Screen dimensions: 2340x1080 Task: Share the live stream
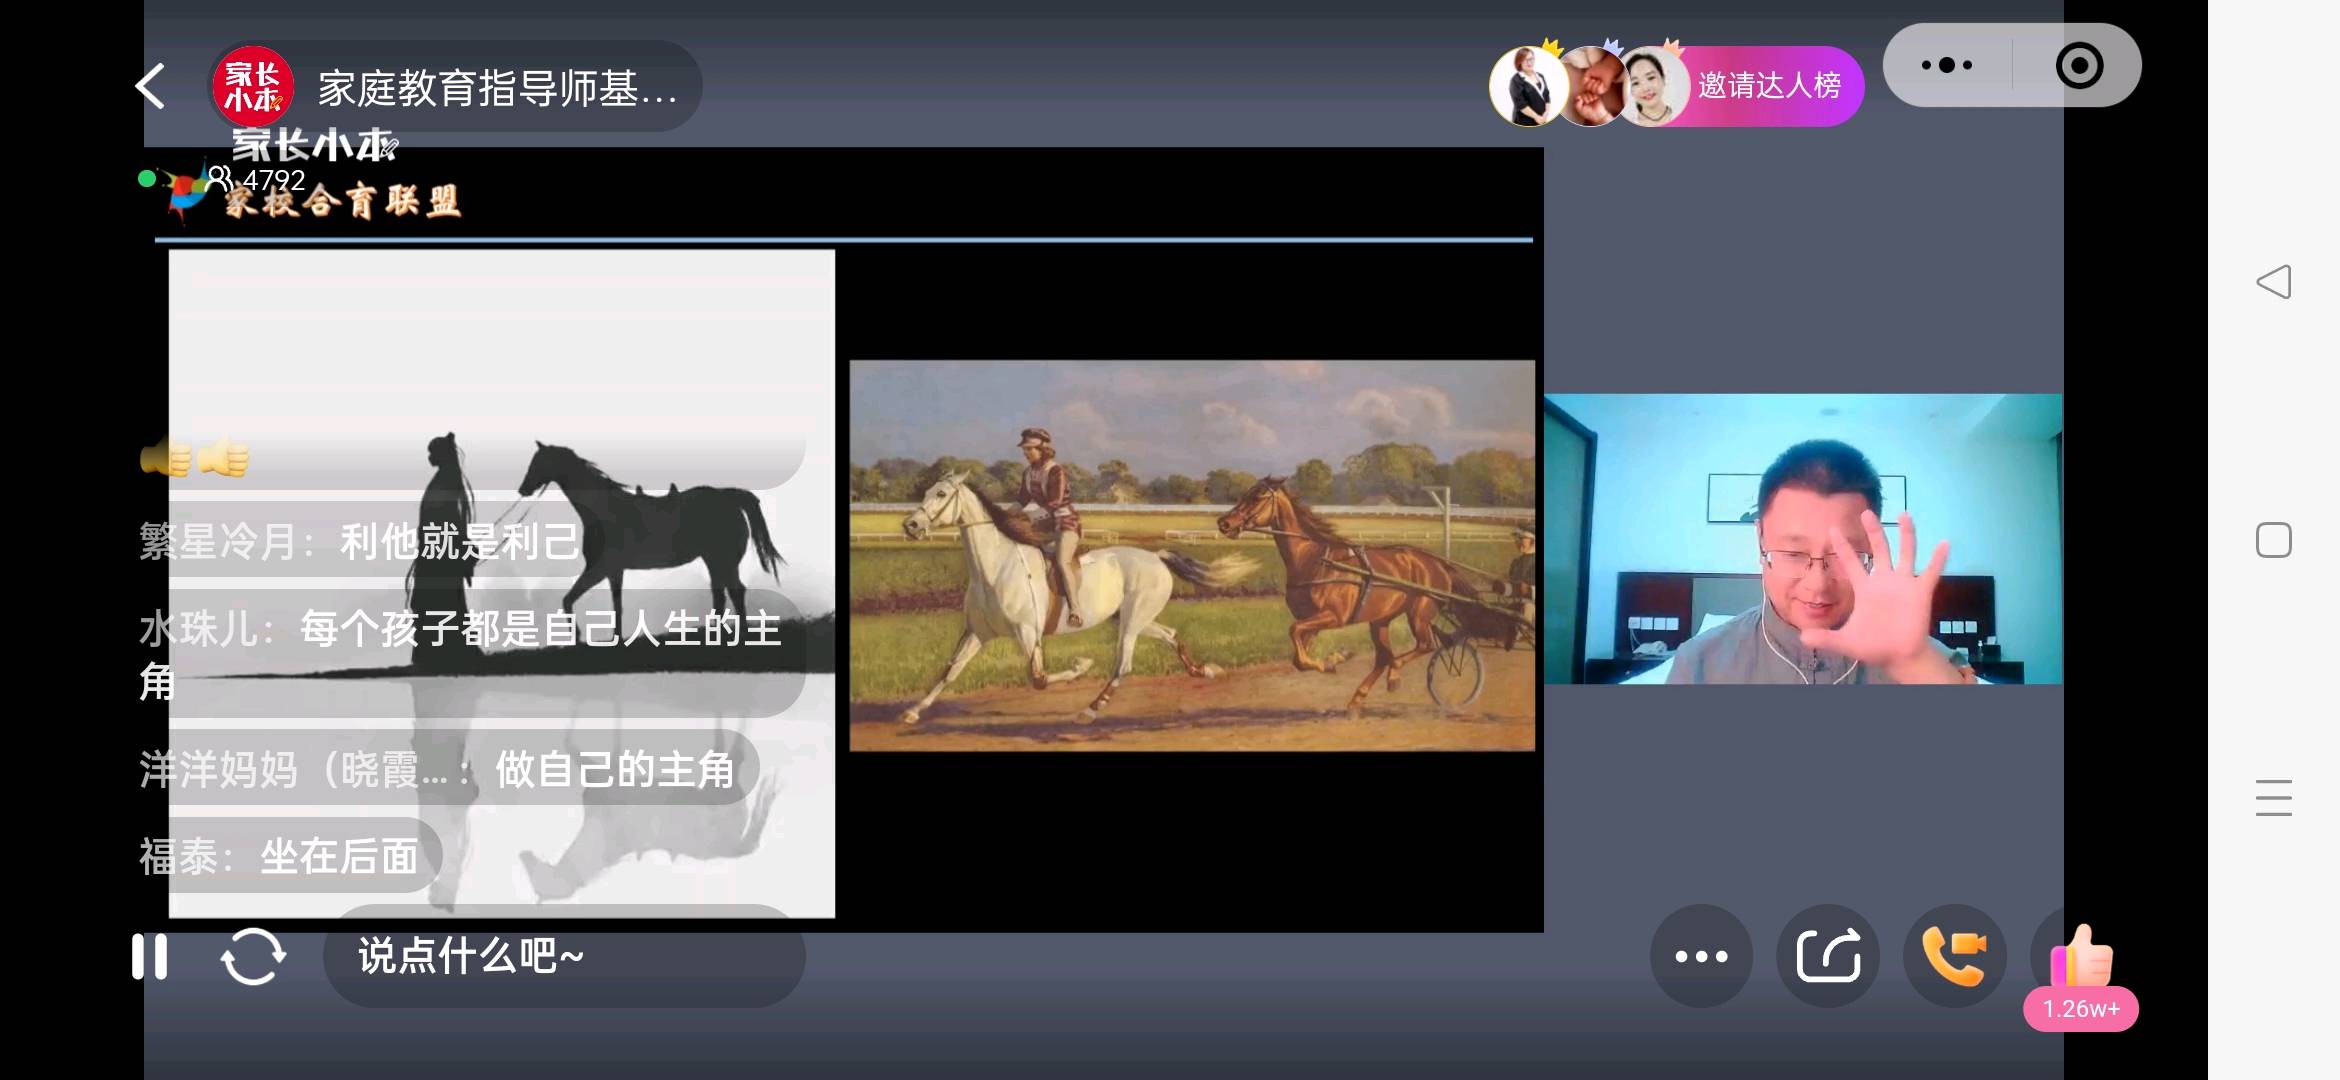pyautogui.click(x=1828, y=956)
